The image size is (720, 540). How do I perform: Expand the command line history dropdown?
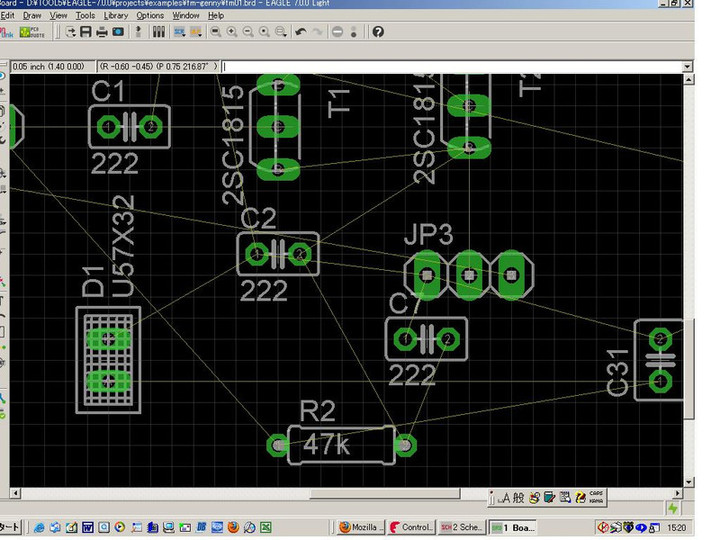click(x=687, y=67)
